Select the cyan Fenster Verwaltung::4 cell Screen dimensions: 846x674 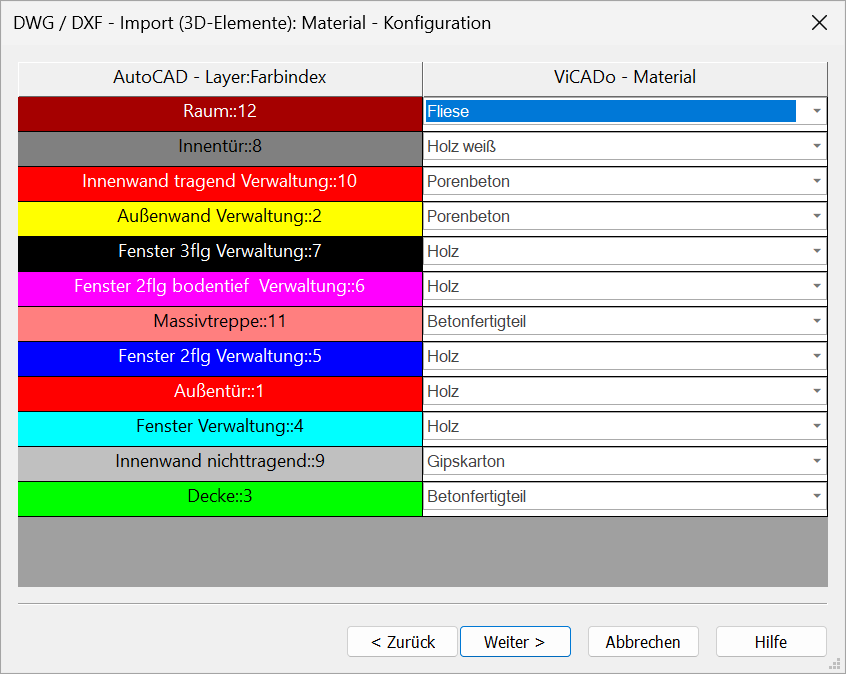(x=220, y=429)
